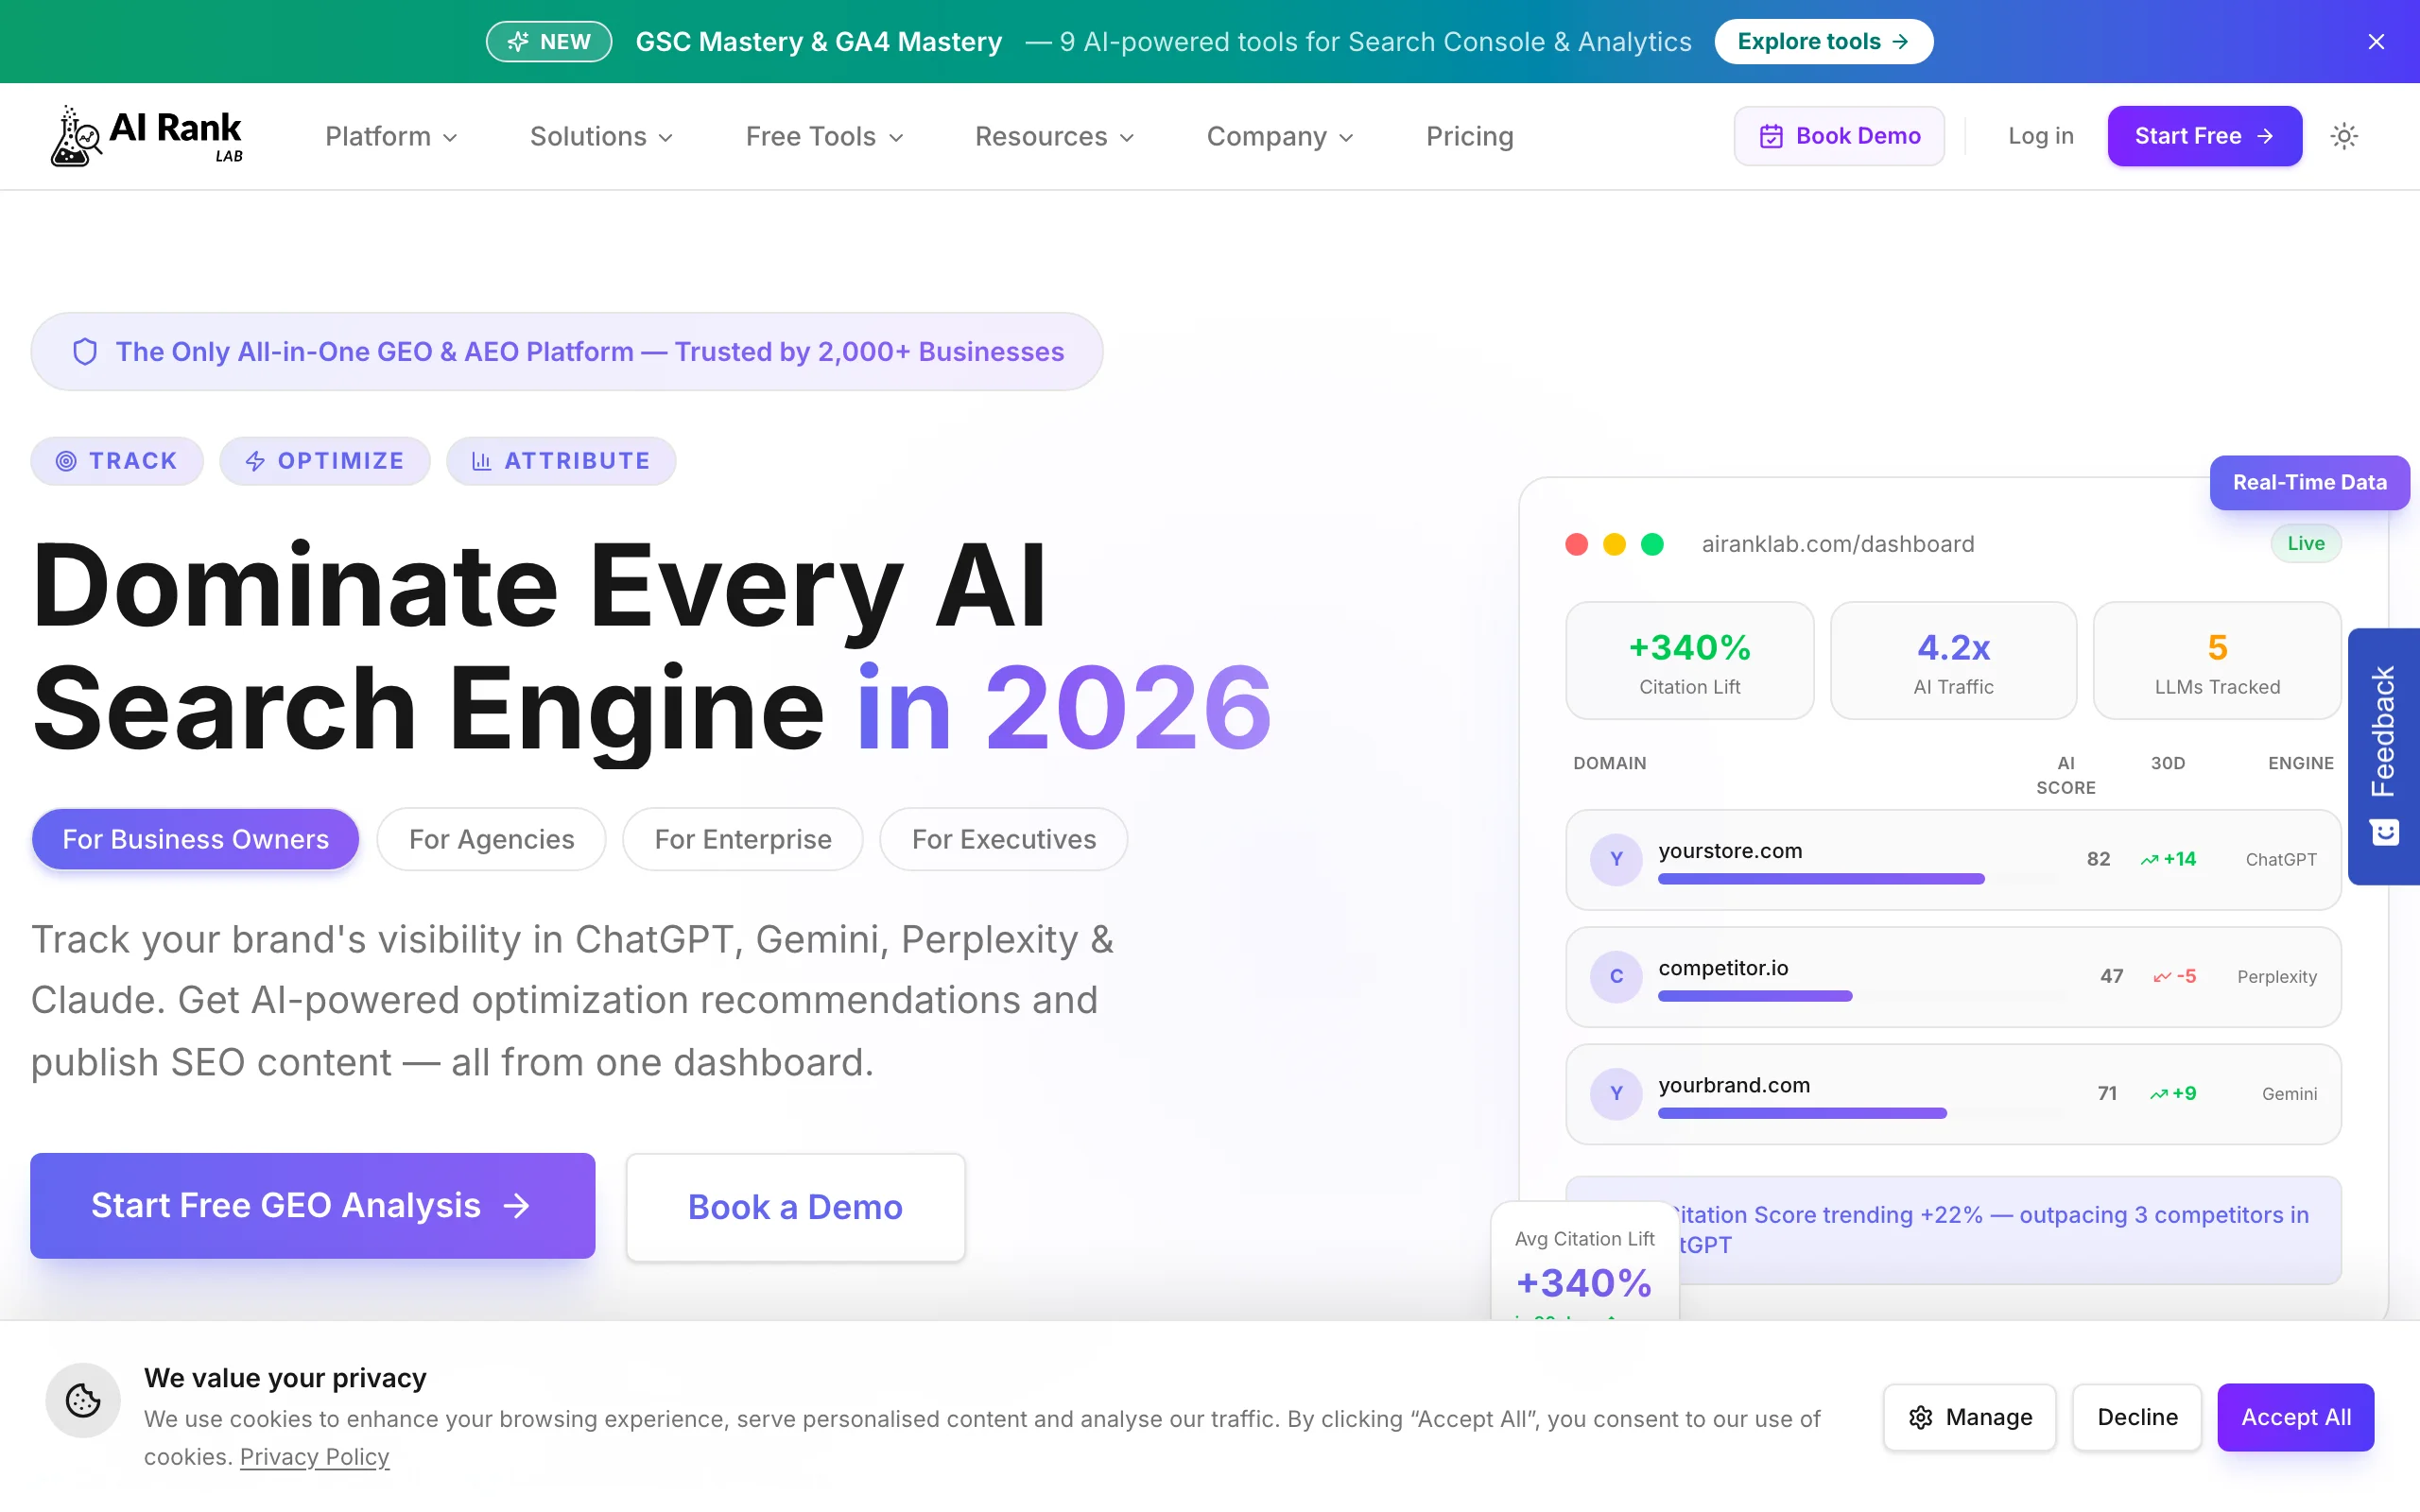Click the C avatar for competitor.io
The image size is (2420, 1512).
click(1616, 976)
